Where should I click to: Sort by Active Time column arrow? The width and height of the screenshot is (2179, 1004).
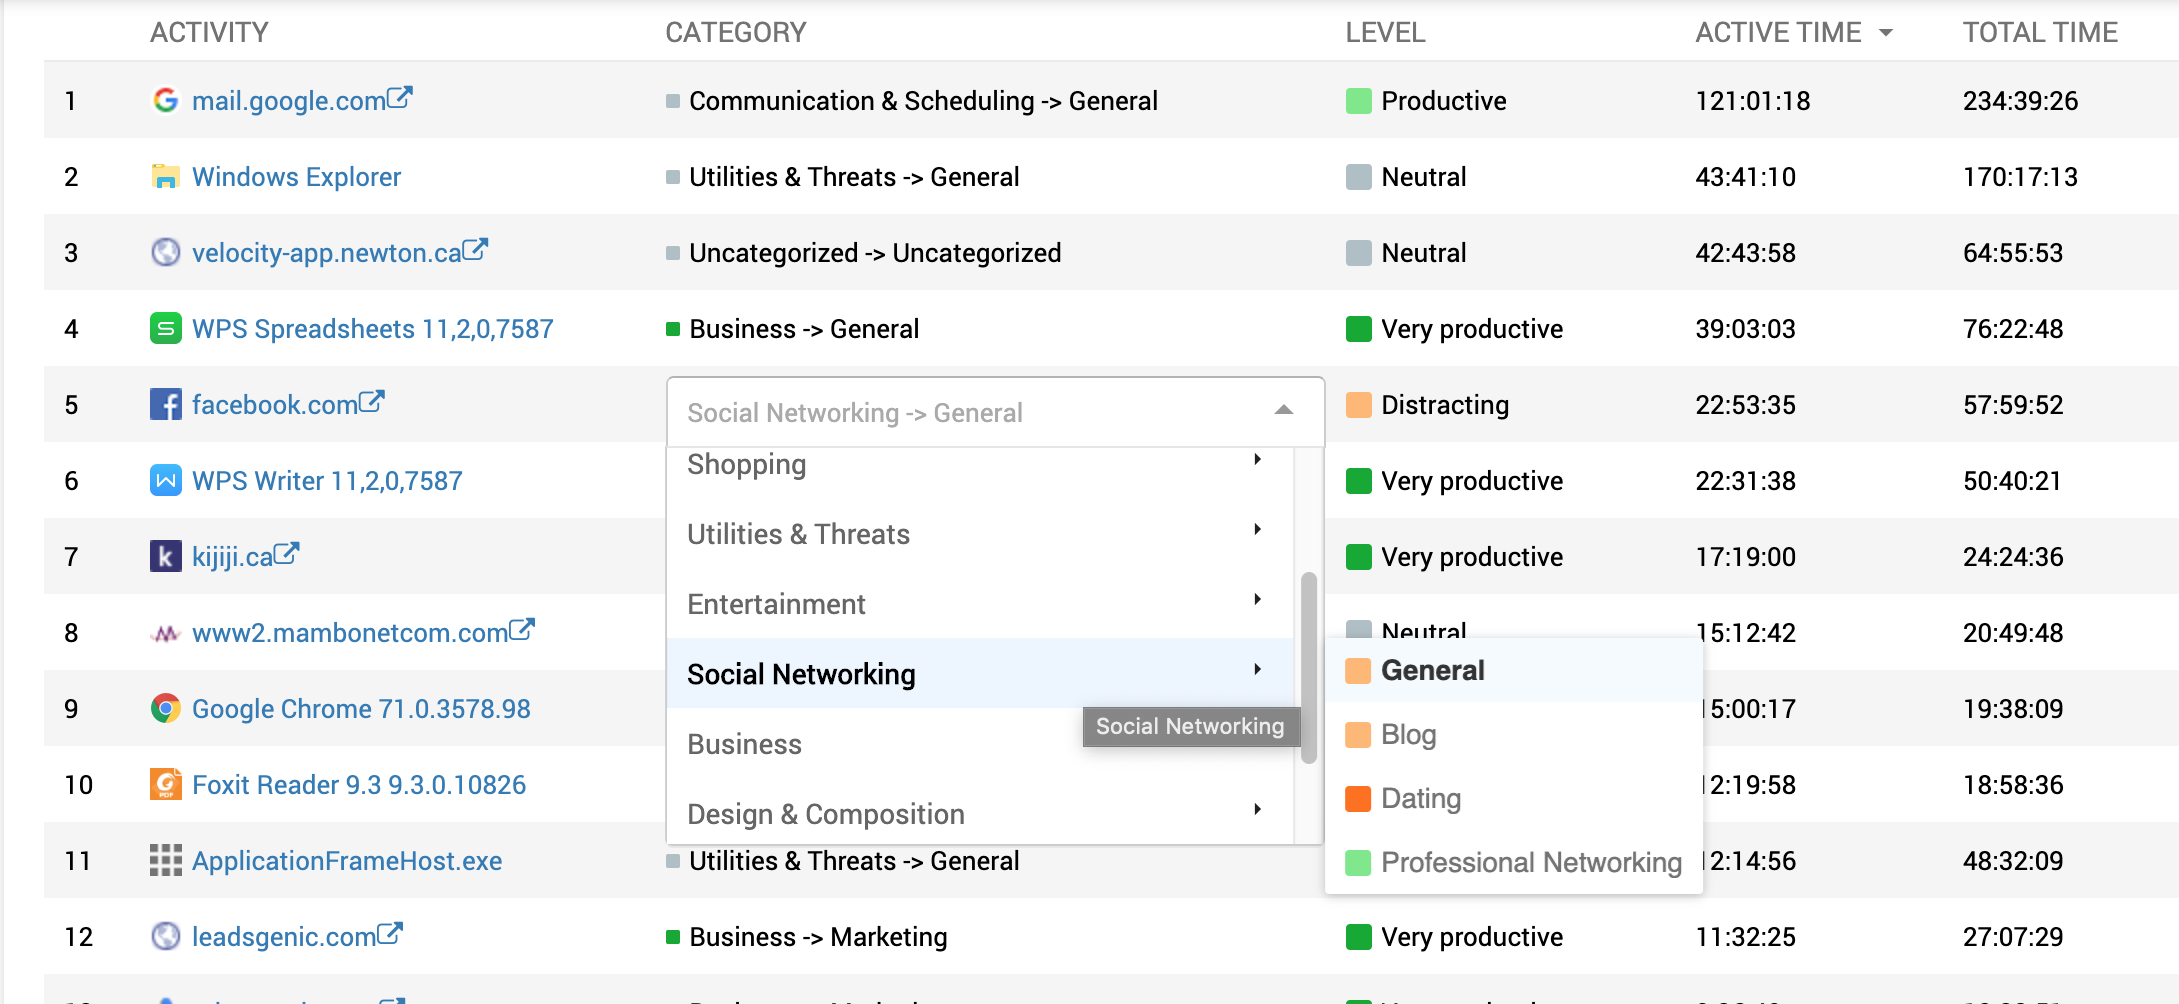tap(1886, 33)
